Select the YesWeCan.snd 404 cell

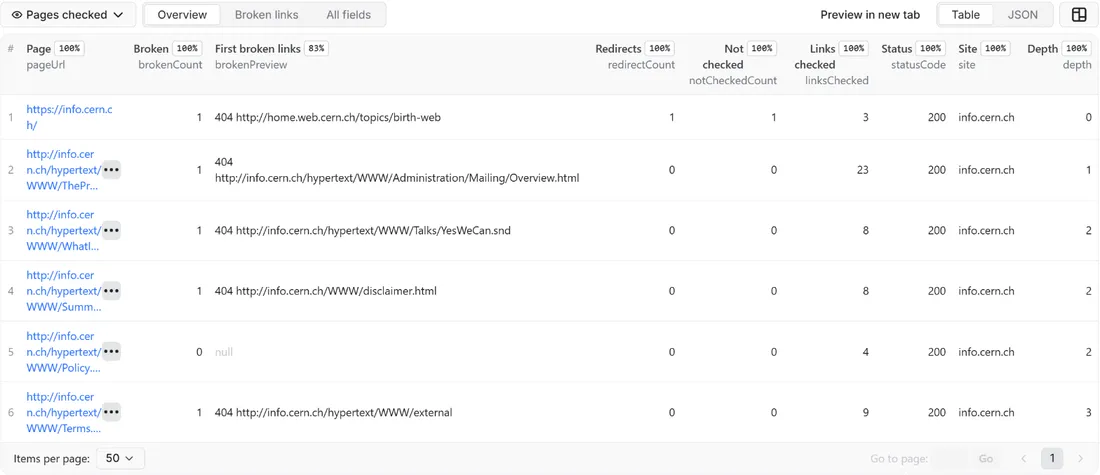[363, 230]
